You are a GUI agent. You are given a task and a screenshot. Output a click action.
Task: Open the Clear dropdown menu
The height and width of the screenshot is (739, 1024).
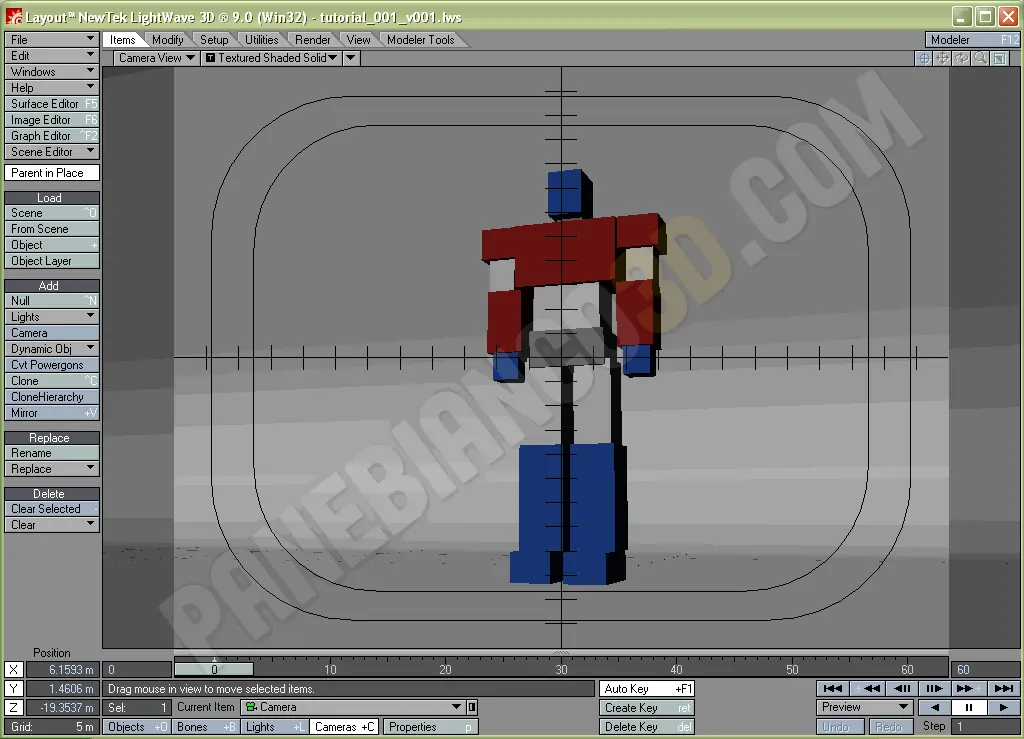(52, 525)
